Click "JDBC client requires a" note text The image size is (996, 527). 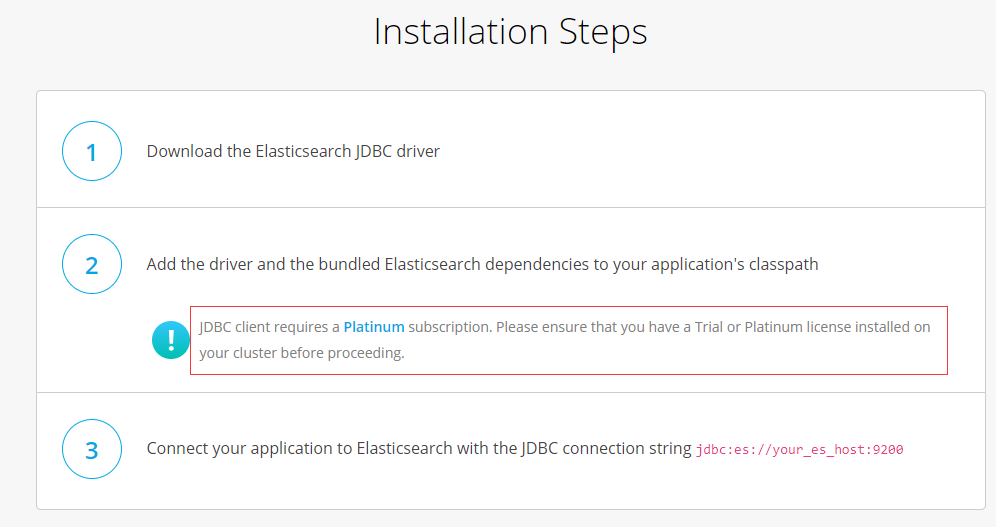(270, 327)
